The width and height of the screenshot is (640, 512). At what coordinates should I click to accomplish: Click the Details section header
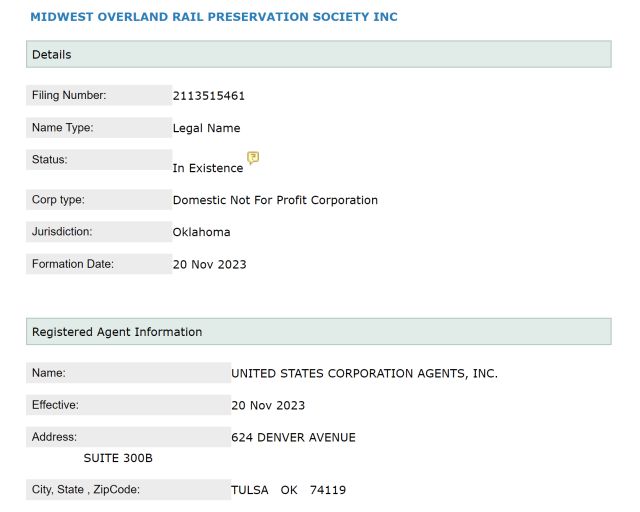[319, 54]
